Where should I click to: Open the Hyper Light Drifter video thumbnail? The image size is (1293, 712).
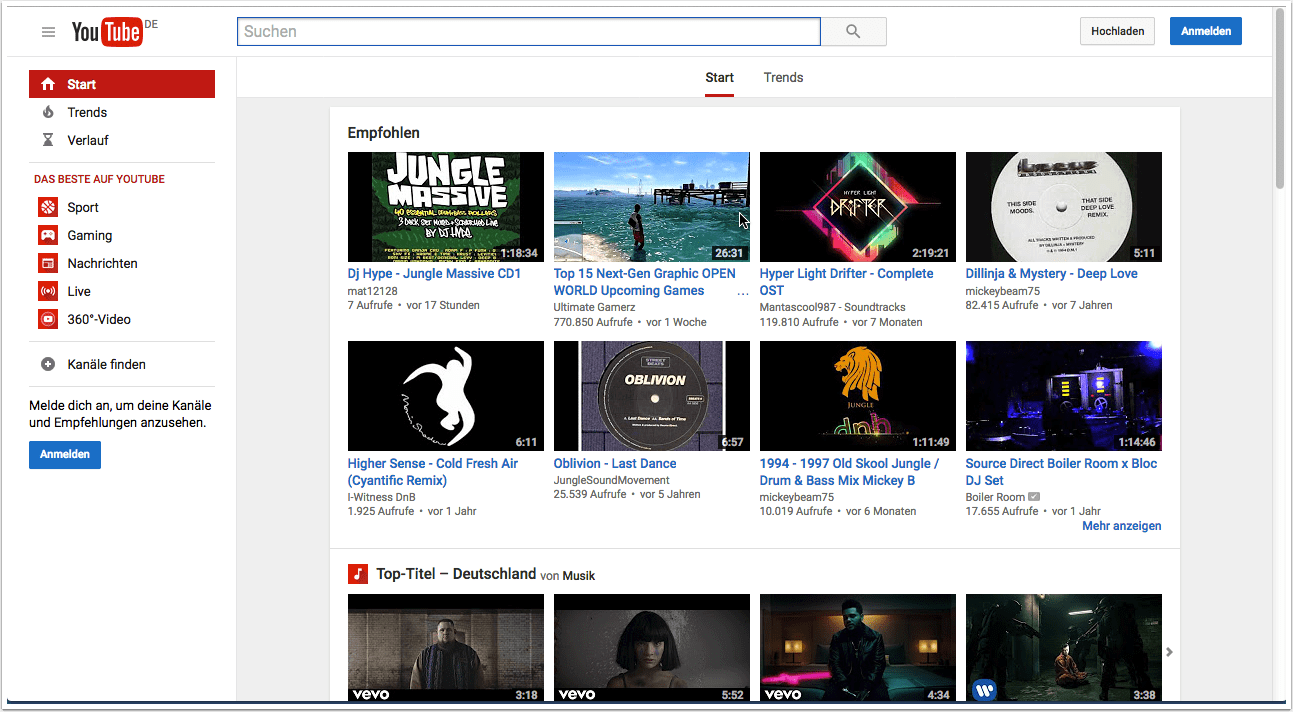857,207
